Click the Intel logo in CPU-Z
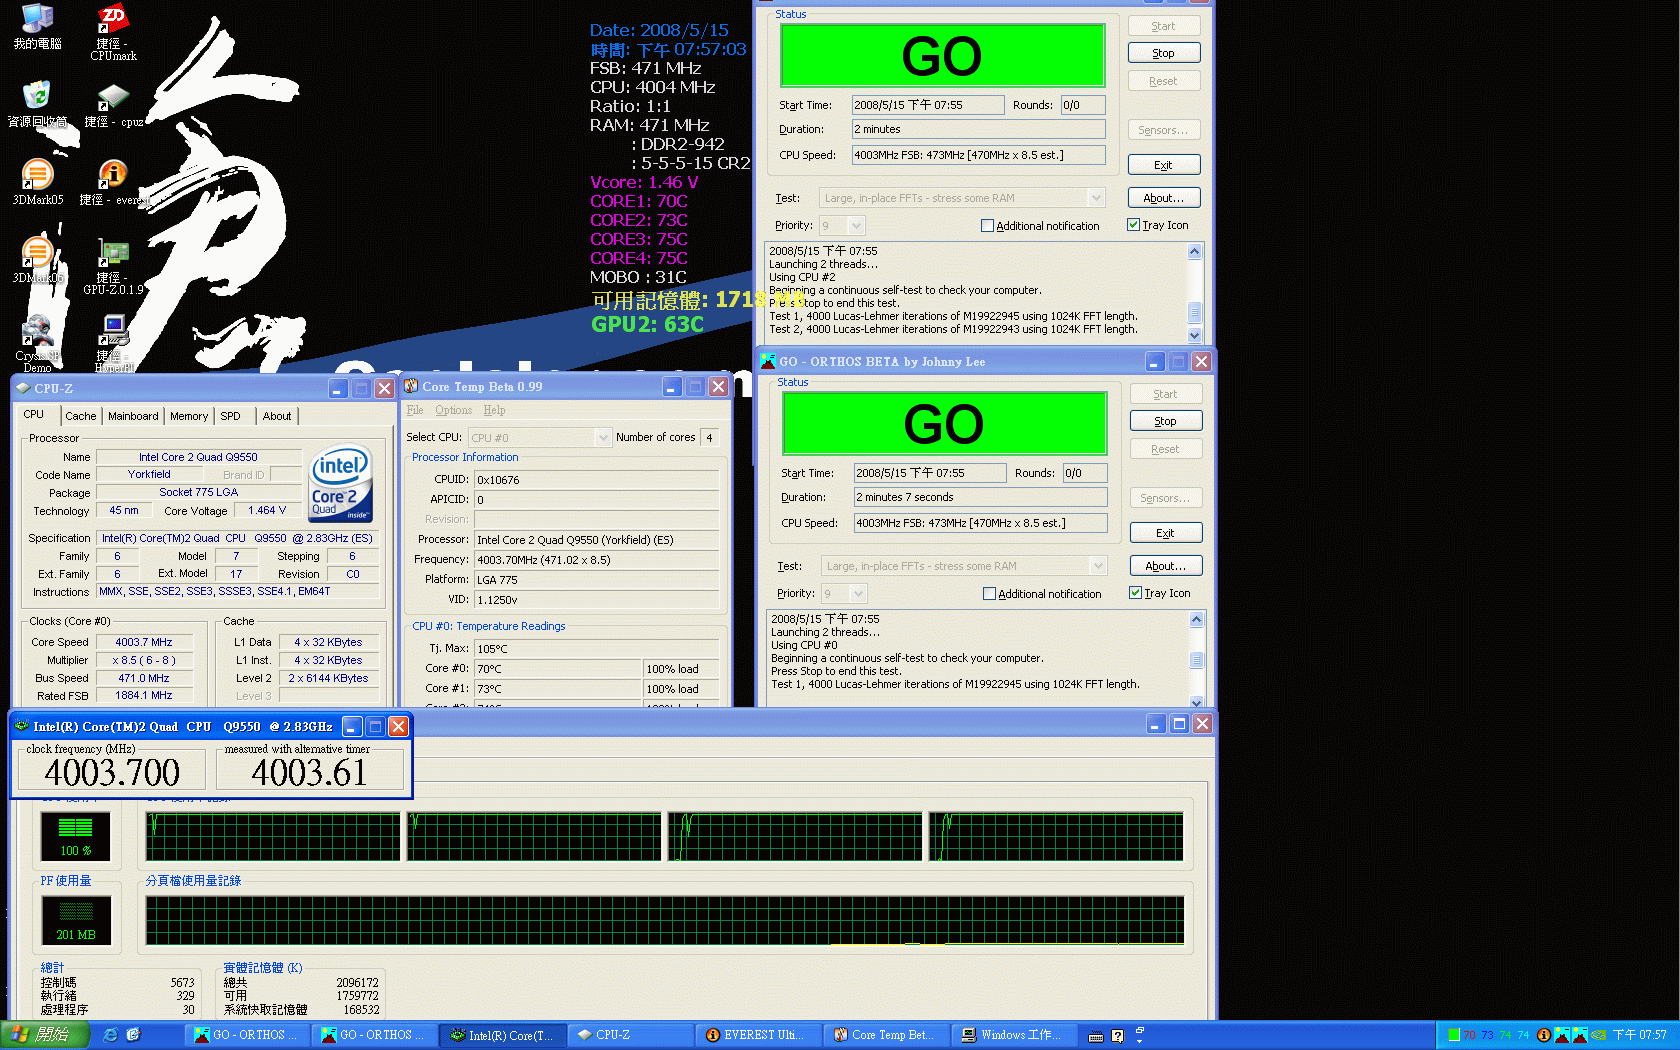 341,483
